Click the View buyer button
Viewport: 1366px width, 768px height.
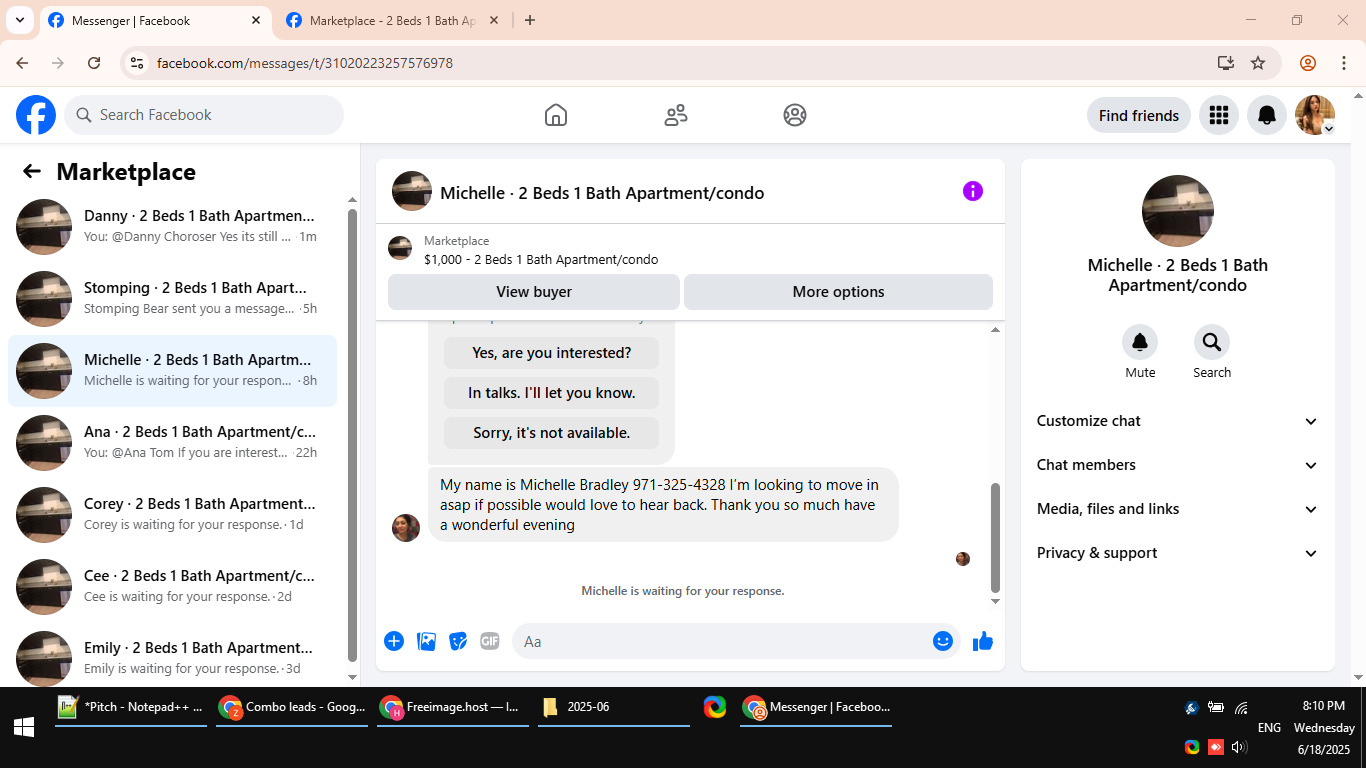(x=534, y=292)
